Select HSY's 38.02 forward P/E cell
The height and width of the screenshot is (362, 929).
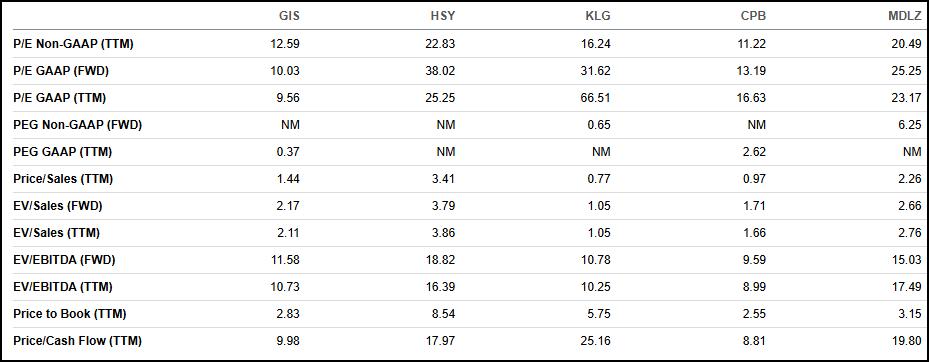click(442, 71)
